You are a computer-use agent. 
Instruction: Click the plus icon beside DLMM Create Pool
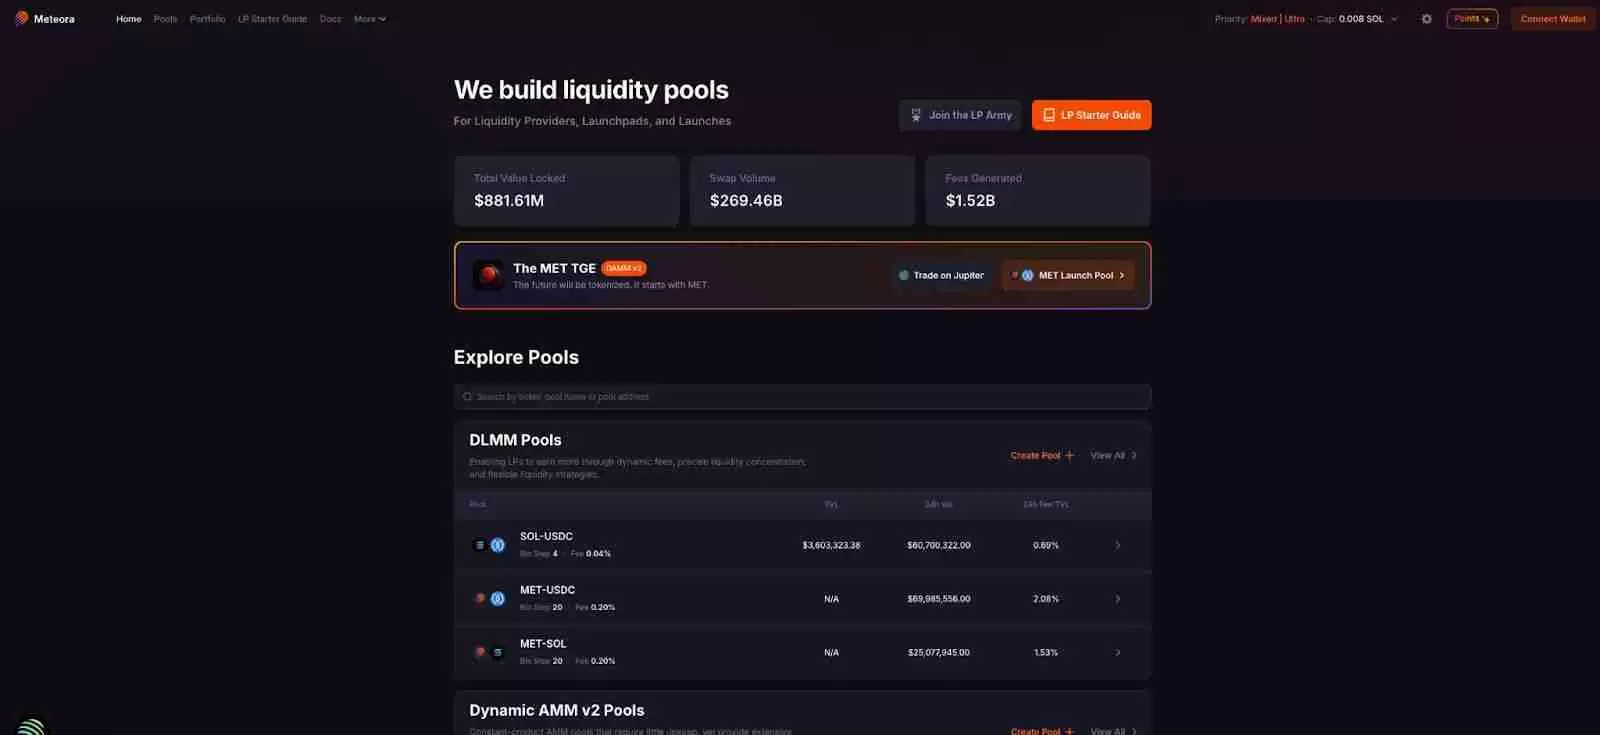(1070, 456)
